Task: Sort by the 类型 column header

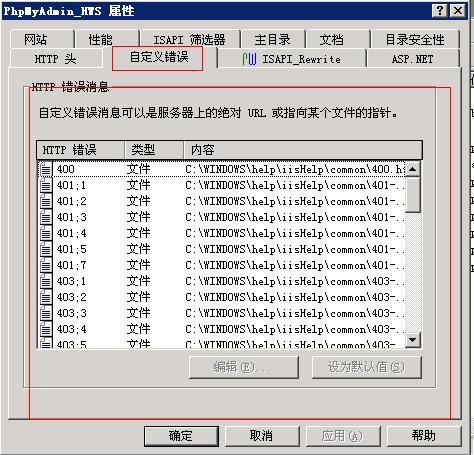Action: pos(154,150)
